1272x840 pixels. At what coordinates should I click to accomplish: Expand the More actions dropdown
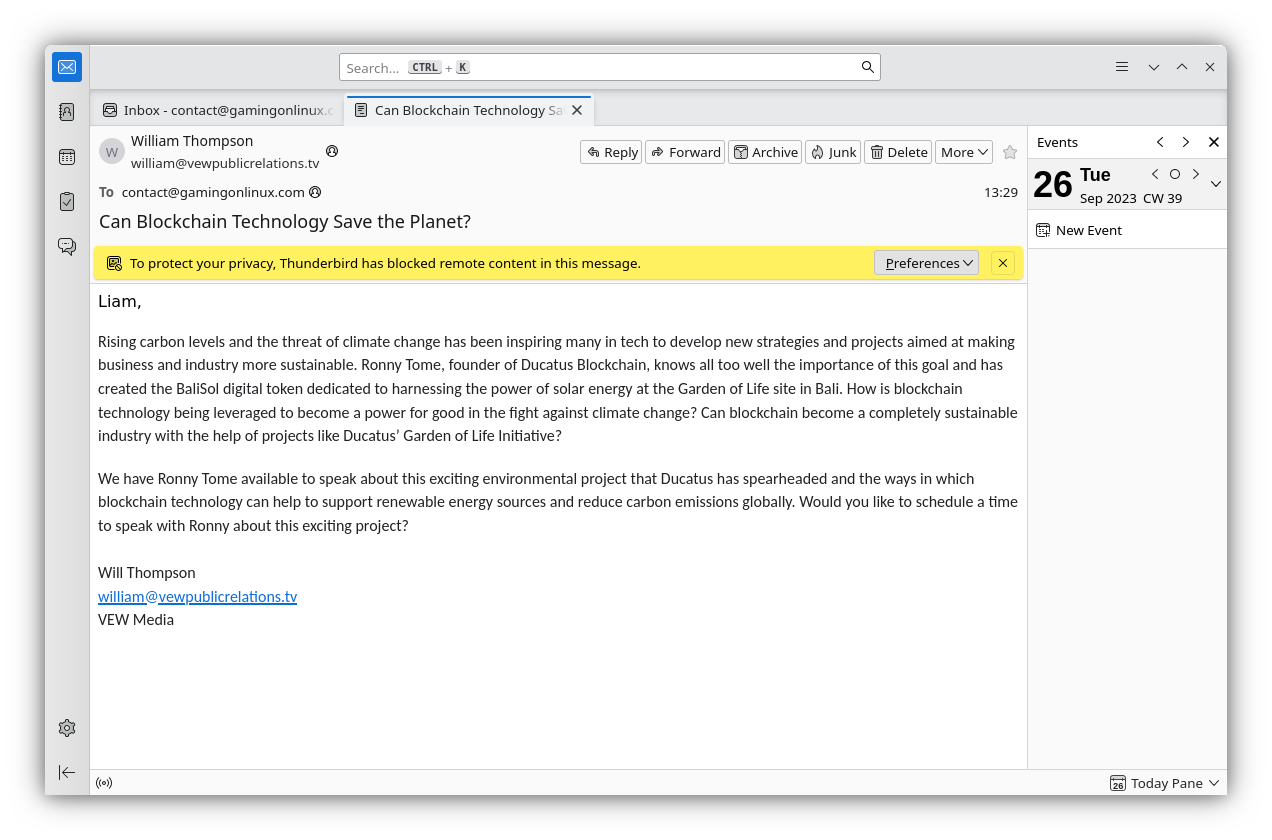964,152
